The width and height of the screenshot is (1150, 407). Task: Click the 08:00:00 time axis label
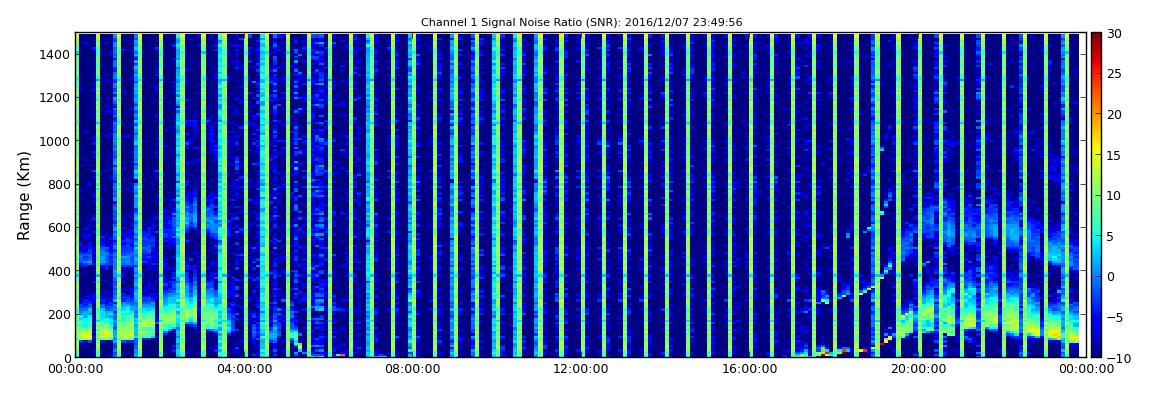click(x=414, y=369)
